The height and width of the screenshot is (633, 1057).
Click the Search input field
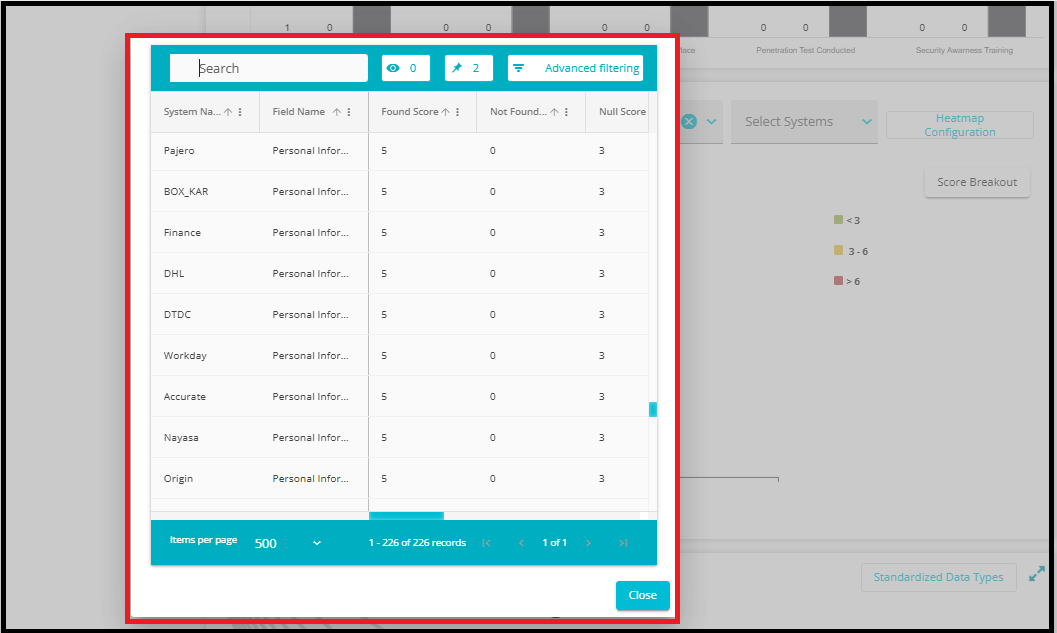pos(268,68)
